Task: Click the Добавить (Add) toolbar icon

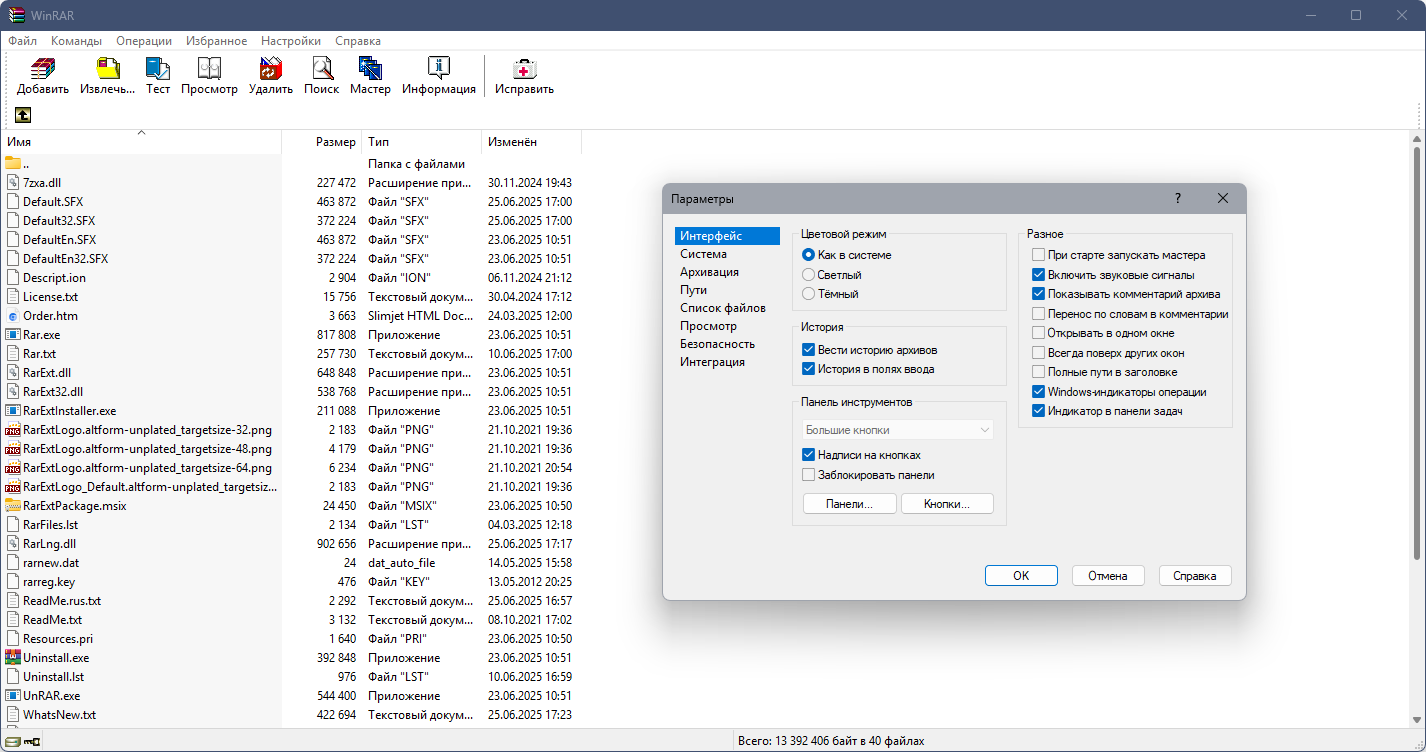Action: coord(43,69)
